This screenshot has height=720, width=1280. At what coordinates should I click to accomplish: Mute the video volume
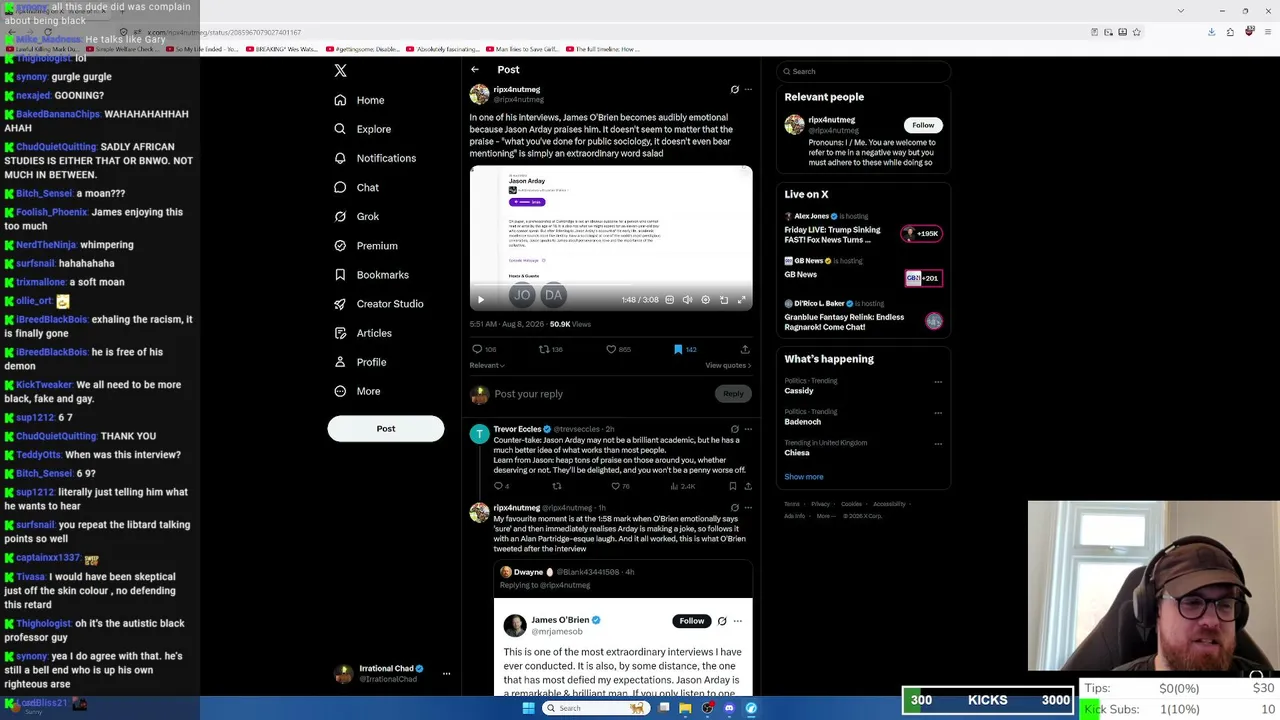click(x=687, y=300)
